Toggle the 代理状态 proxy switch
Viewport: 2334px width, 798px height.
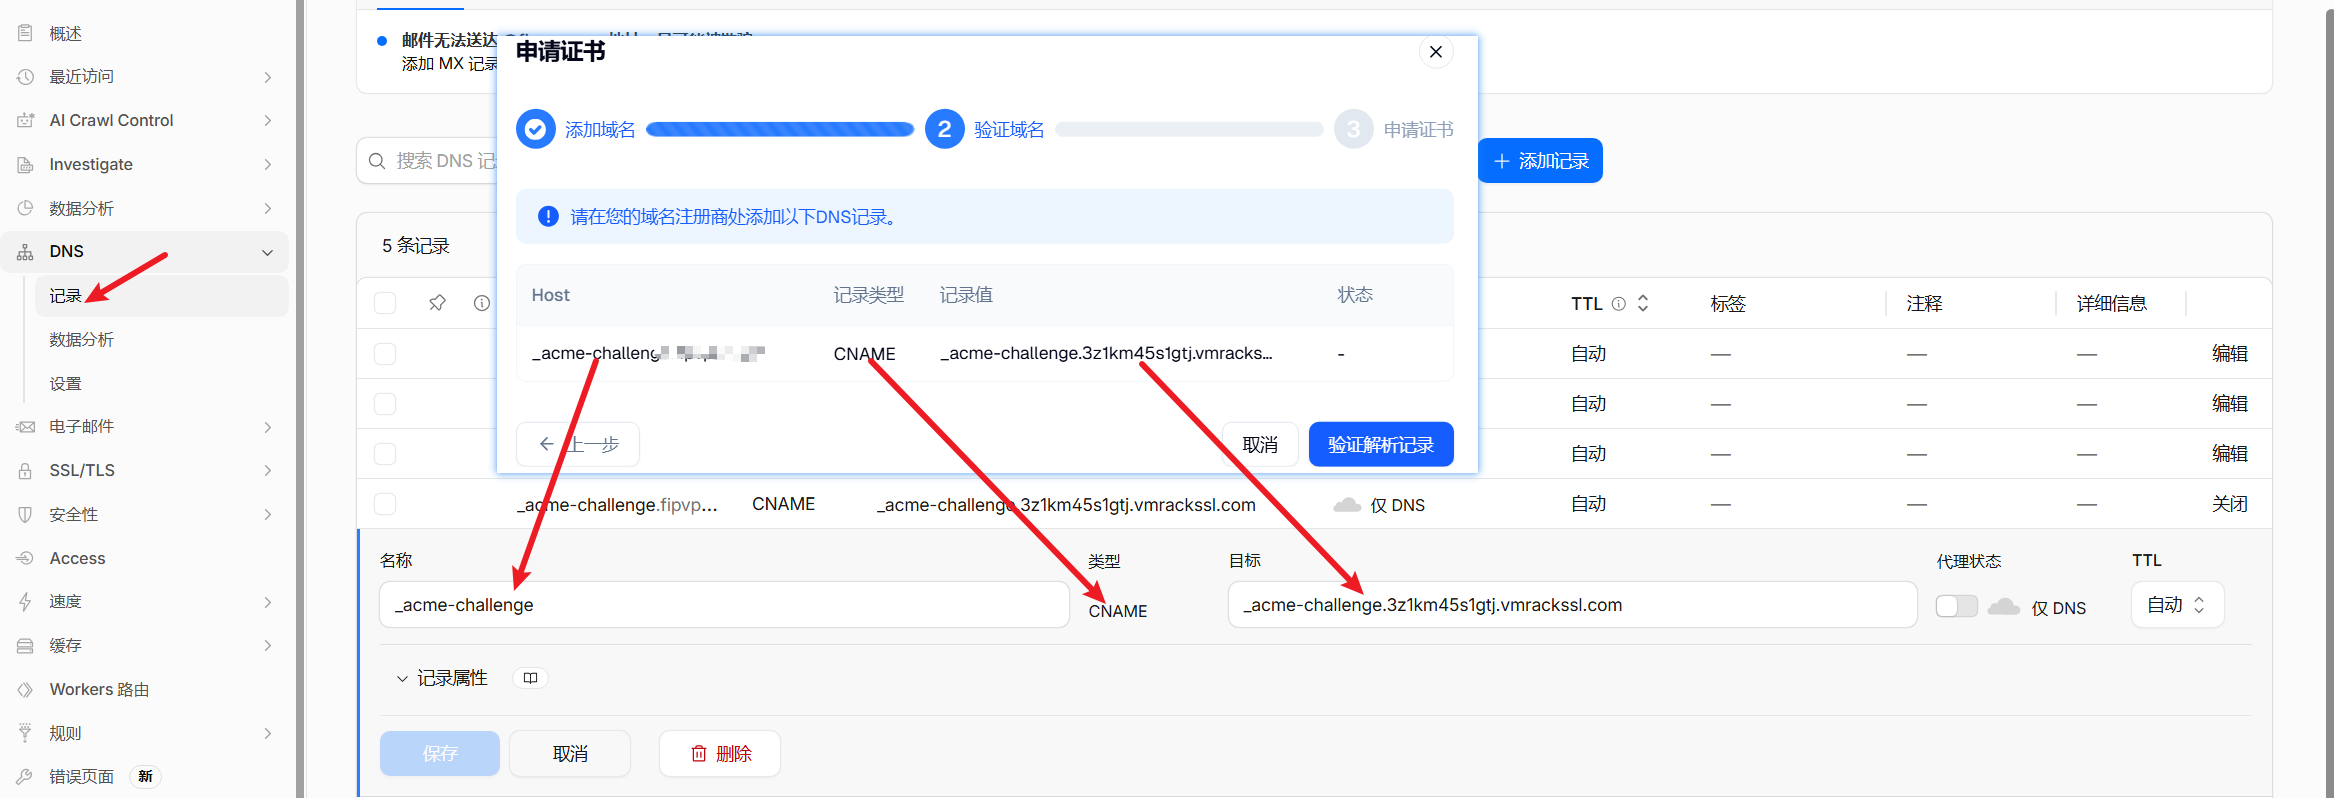pos(1957,606)
